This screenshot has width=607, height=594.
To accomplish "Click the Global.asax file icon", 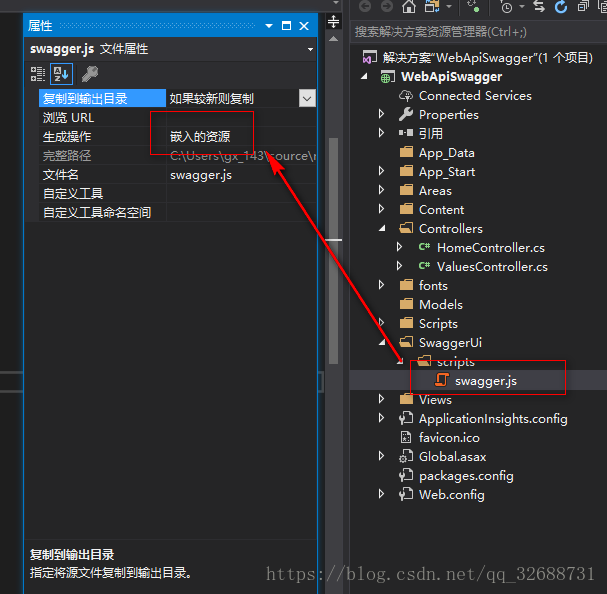I will tap(406, 457).
